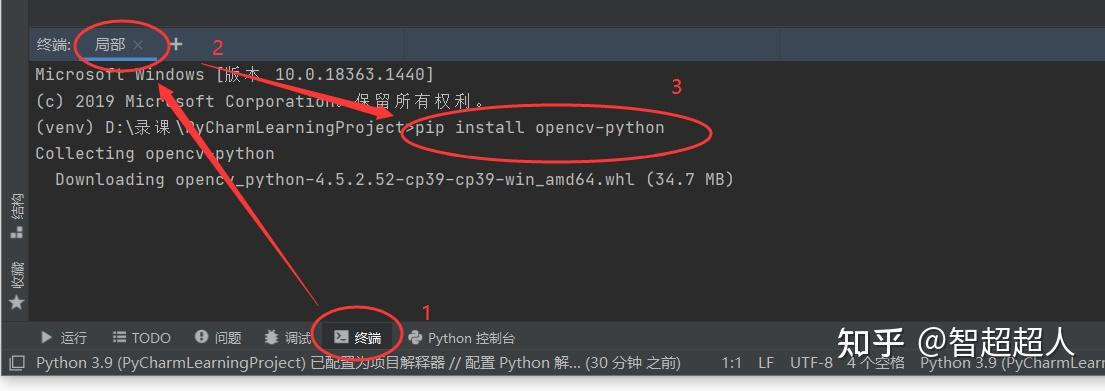The width and height of the screenshot is (1105, 391).
Task: Focus the pip install command line
Action: pos(540,128)
